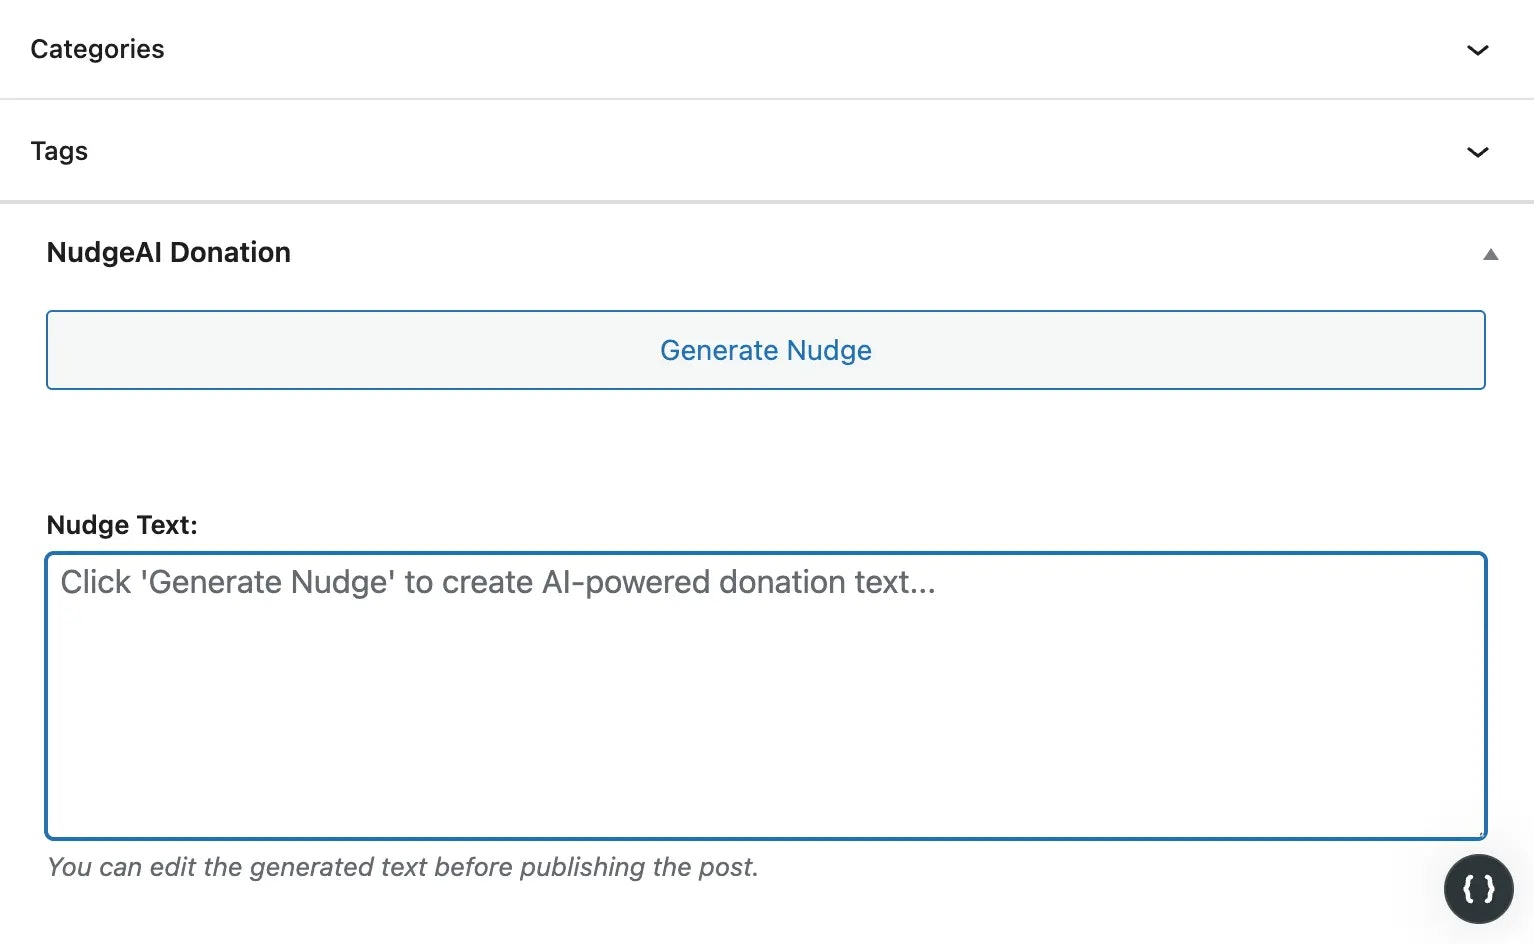The width and height of the screenshot is (1534, 944).
Task: Click the Tags section title
Action: (x=59, y=150)
